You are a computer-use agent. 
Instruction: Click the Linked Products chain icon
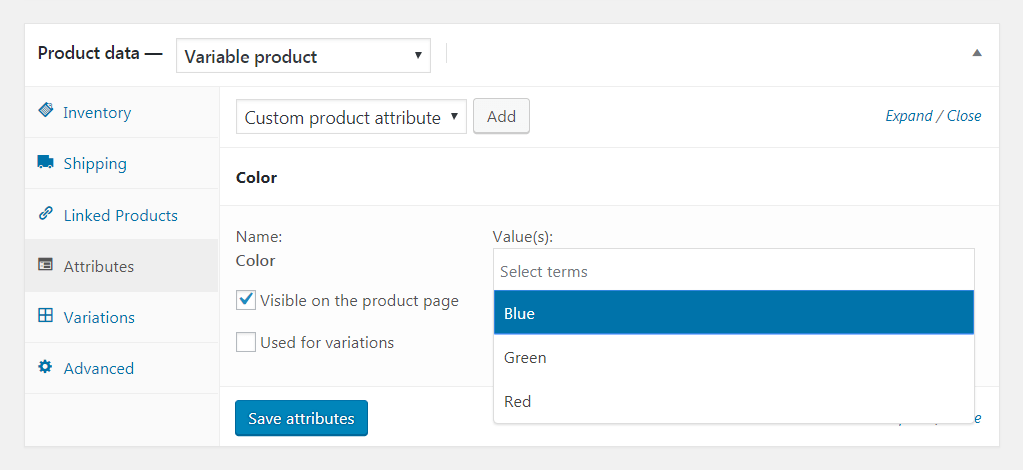(x=45, y=214)
